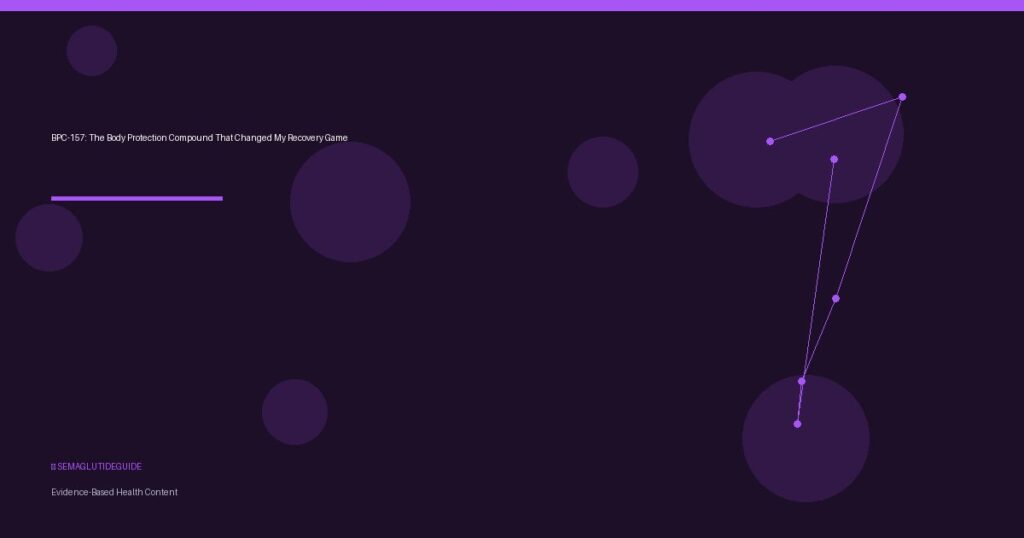This screenshot has height=538, width=1024.
Task: Click the circle left of the purple underline
Action: coord(49,238)
